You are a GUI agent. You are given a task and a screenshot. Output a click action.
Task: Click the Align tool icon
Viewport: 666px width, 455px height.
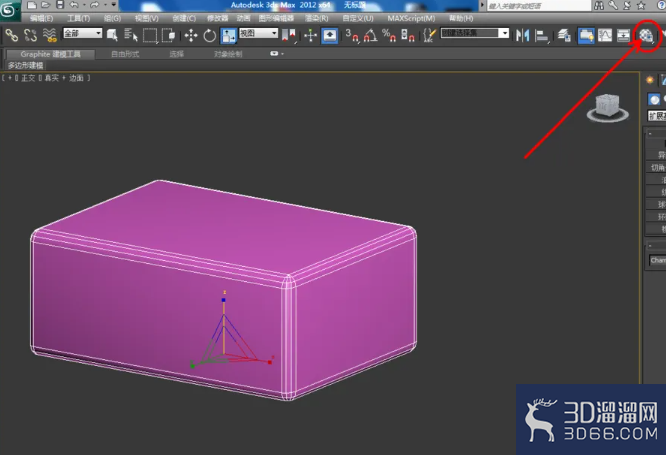[x=542, y=35]
